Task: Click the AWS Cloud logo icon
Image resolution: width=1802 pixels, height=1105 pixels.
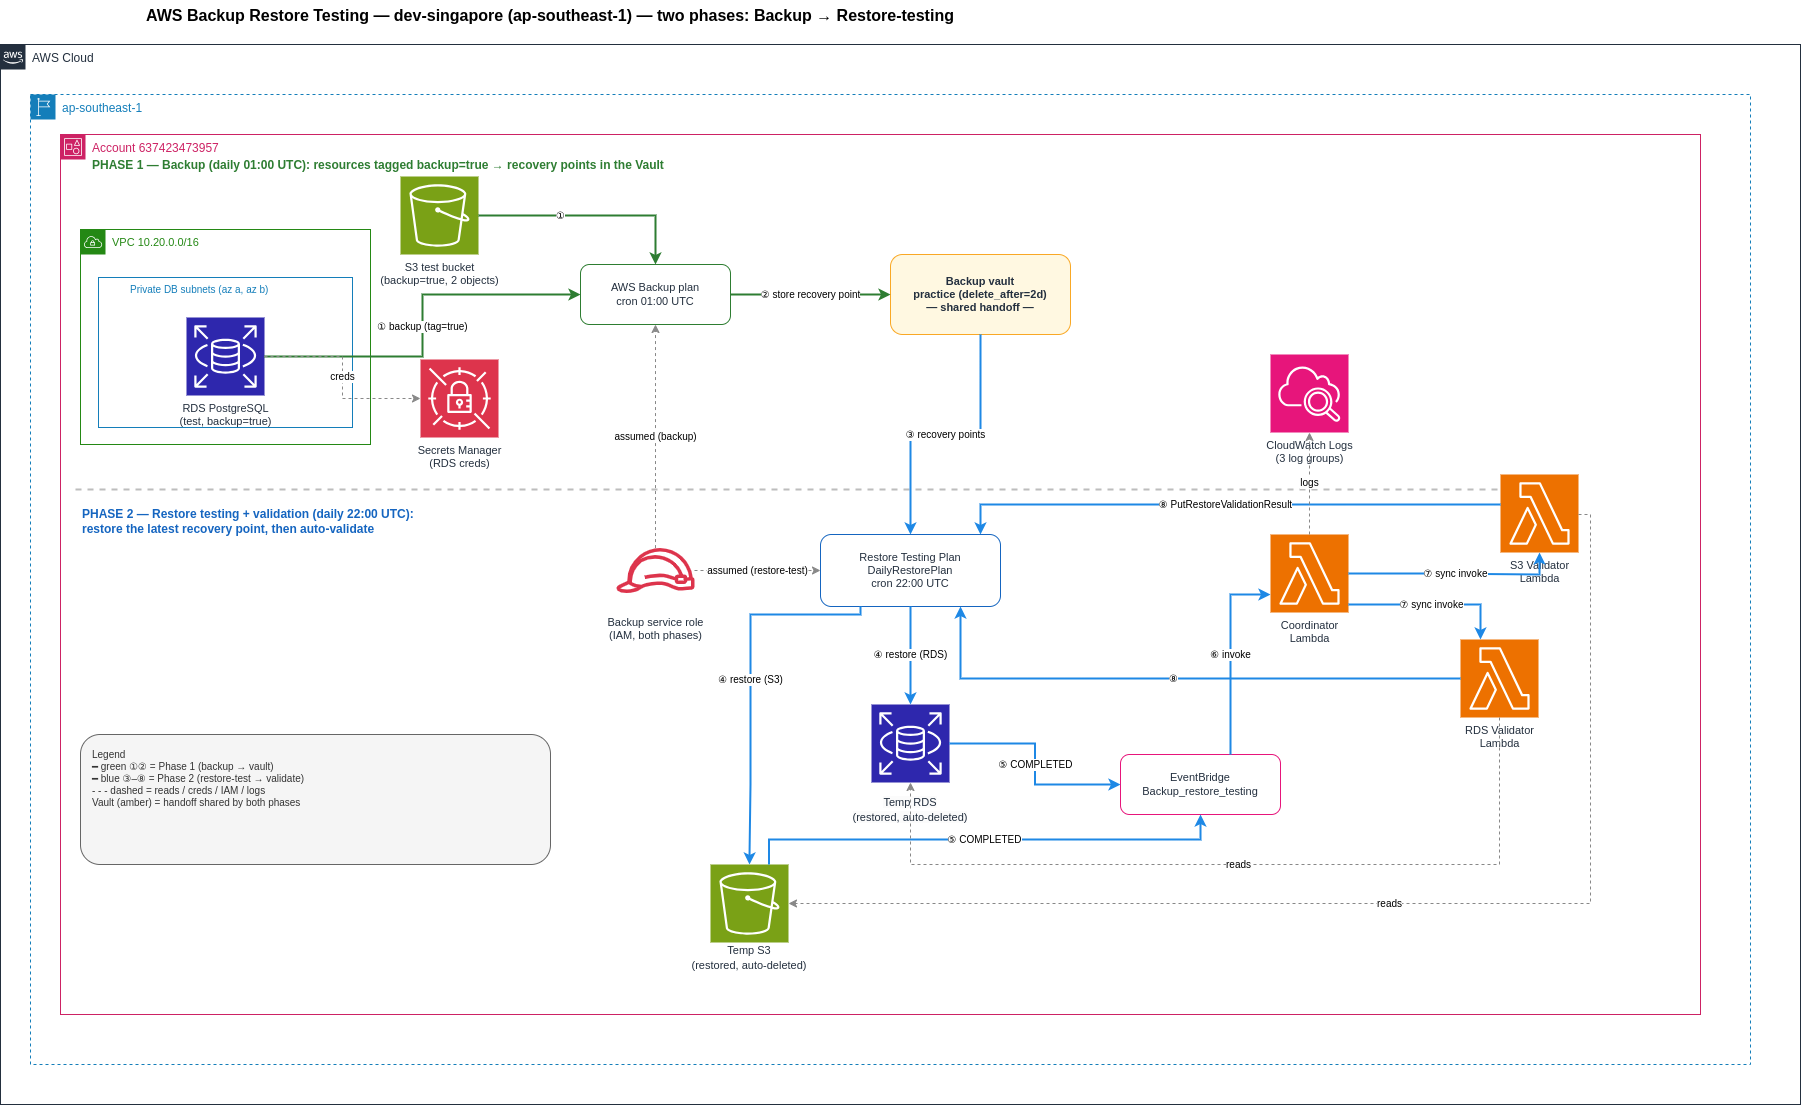Action: [13, 57]
